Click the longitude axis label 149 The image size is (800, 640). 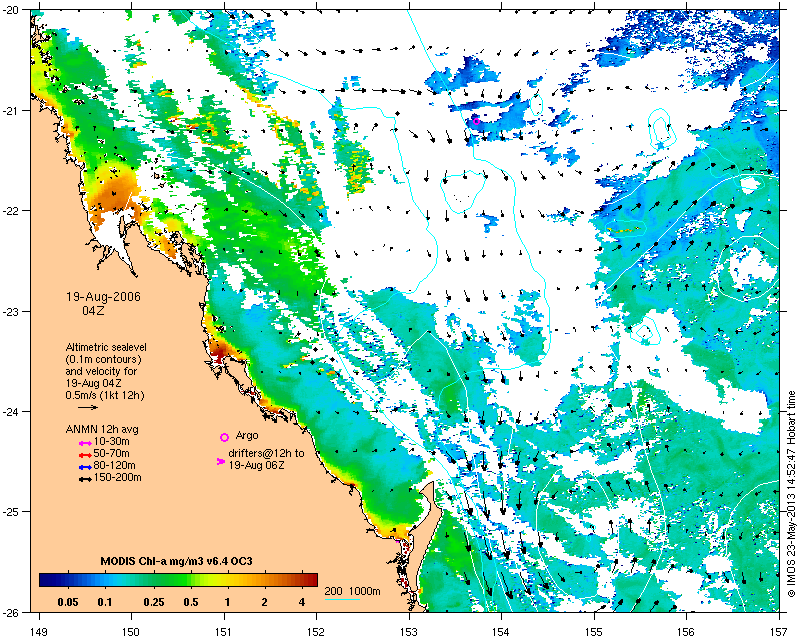[38, 632]
